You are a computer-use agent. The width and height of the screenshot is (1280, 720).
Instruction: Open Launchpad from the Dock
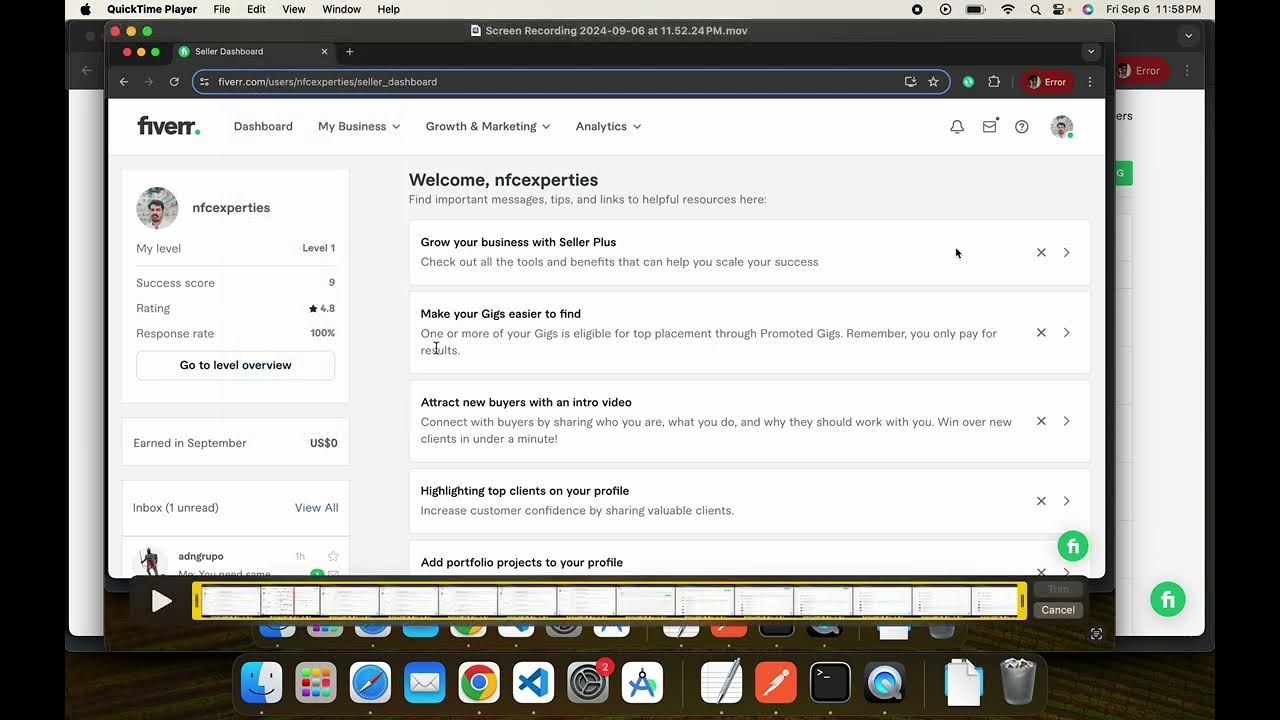(316, 683)
